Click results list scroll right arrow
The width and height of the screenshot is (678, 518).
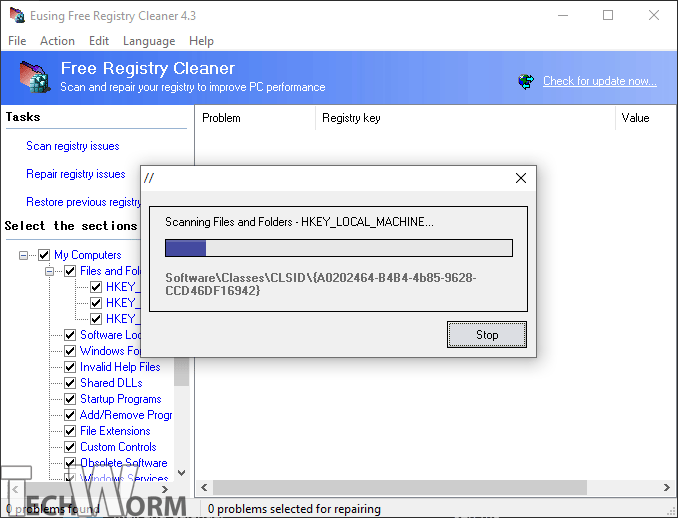(x=667, y=488)
